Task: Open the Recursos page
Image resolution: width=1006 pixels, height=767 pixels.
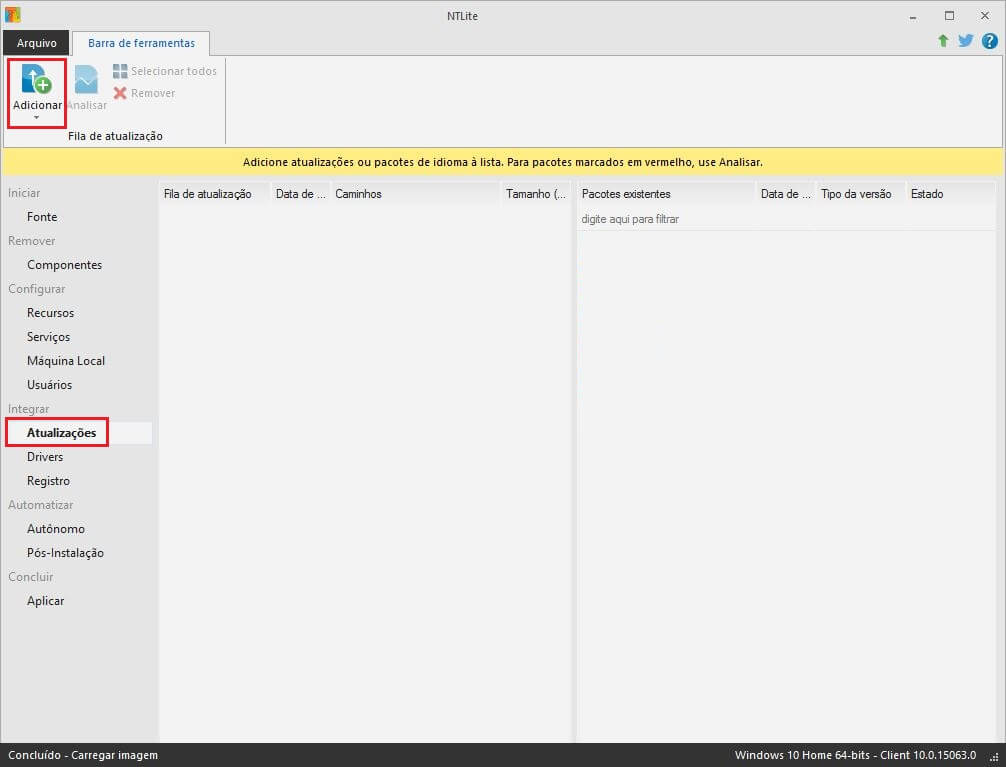Action: (50, 313)
